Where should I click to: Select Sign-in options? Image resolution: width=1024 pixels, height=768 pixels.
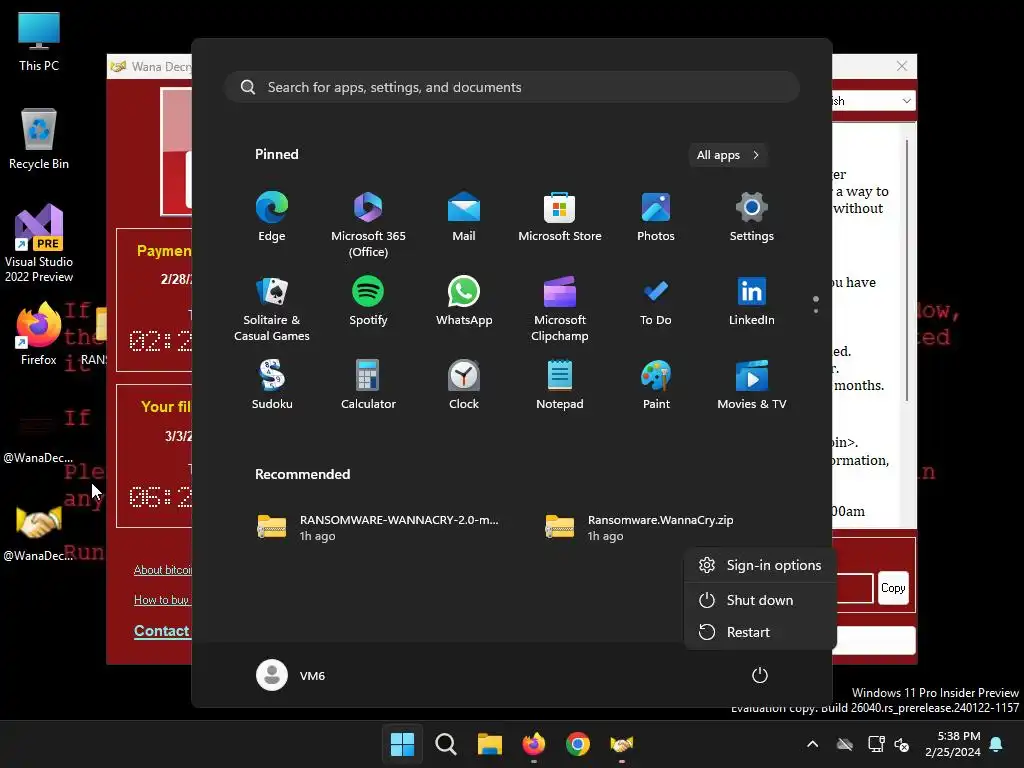coord(760,566)
